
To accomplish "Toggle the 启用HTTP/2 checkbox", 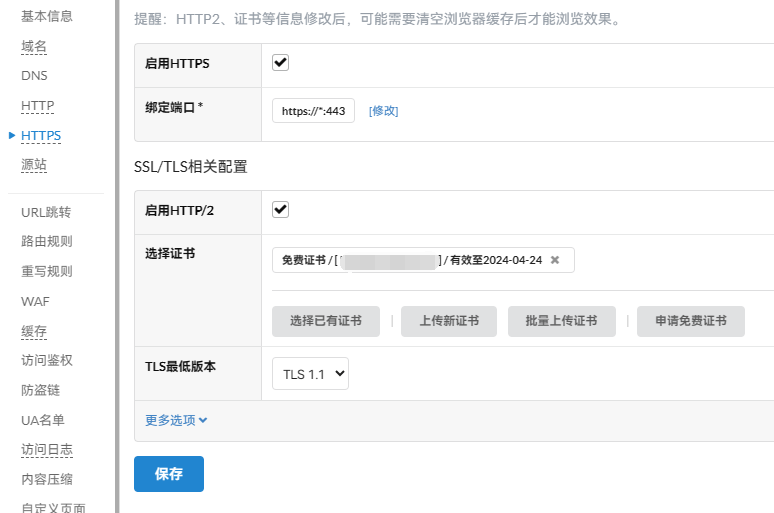I will (x=281, y=210).
